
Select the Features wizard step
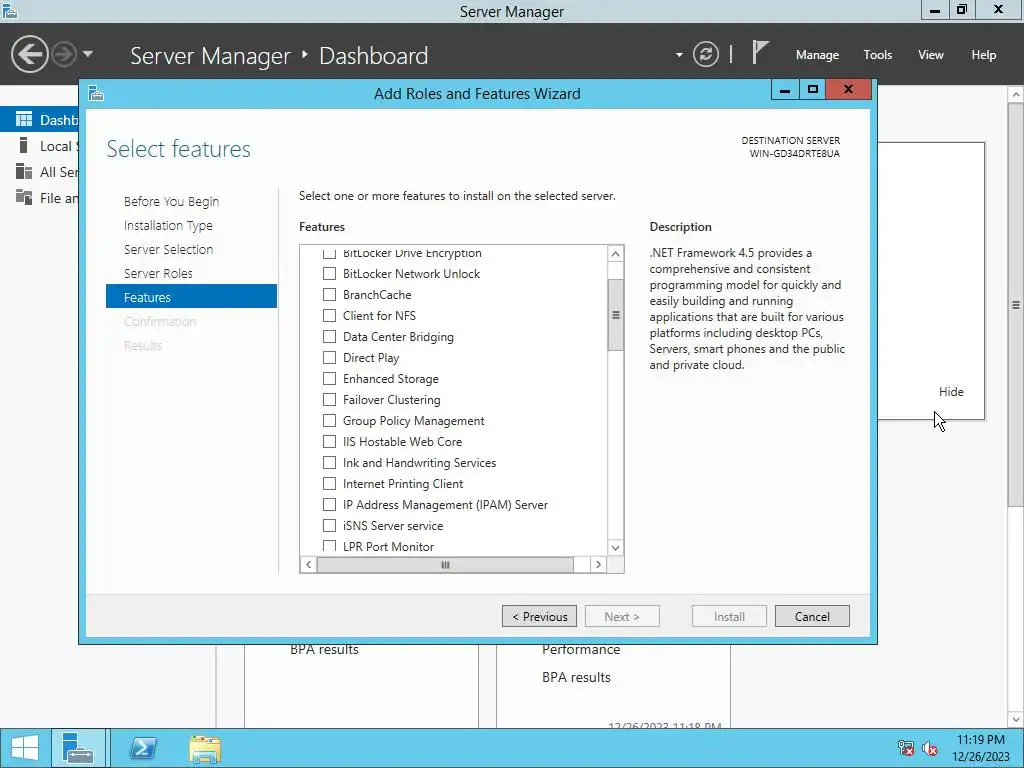pyautogui.click(x=191, y=297)
